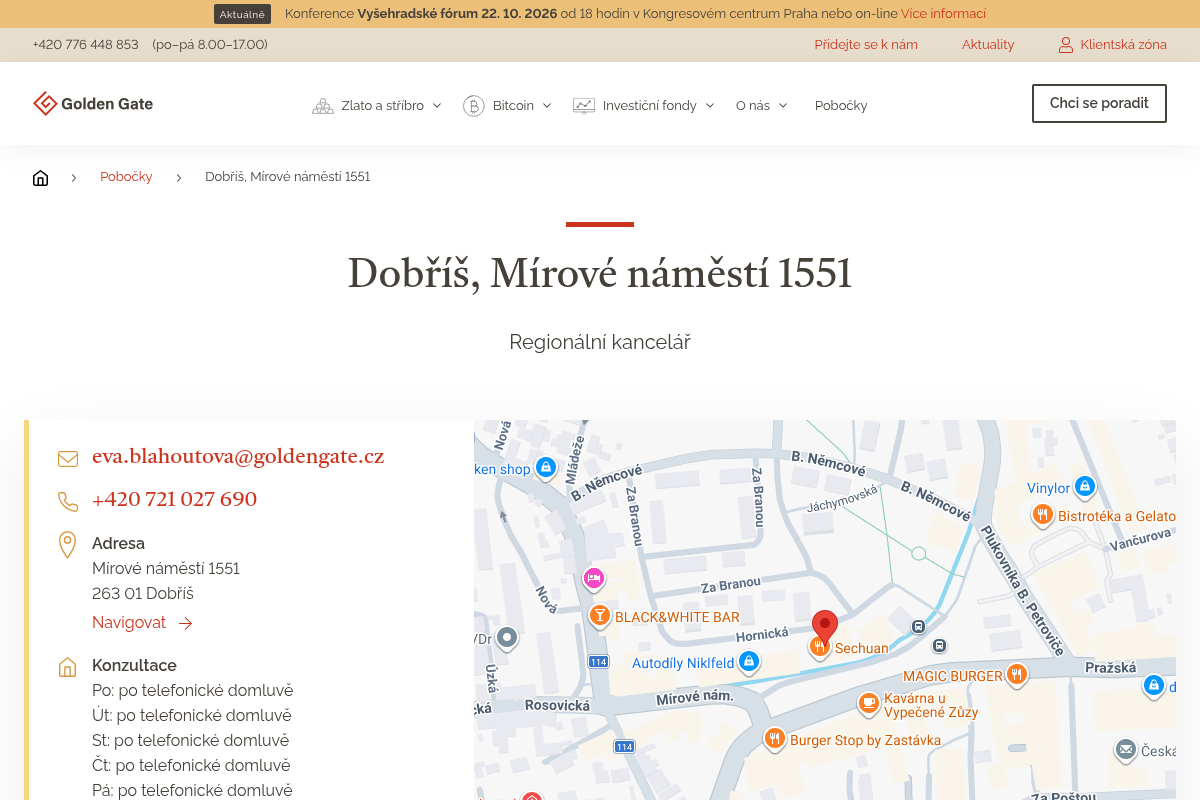Click the Sechuan restaurant marker on map

click(x=819, y=647)
